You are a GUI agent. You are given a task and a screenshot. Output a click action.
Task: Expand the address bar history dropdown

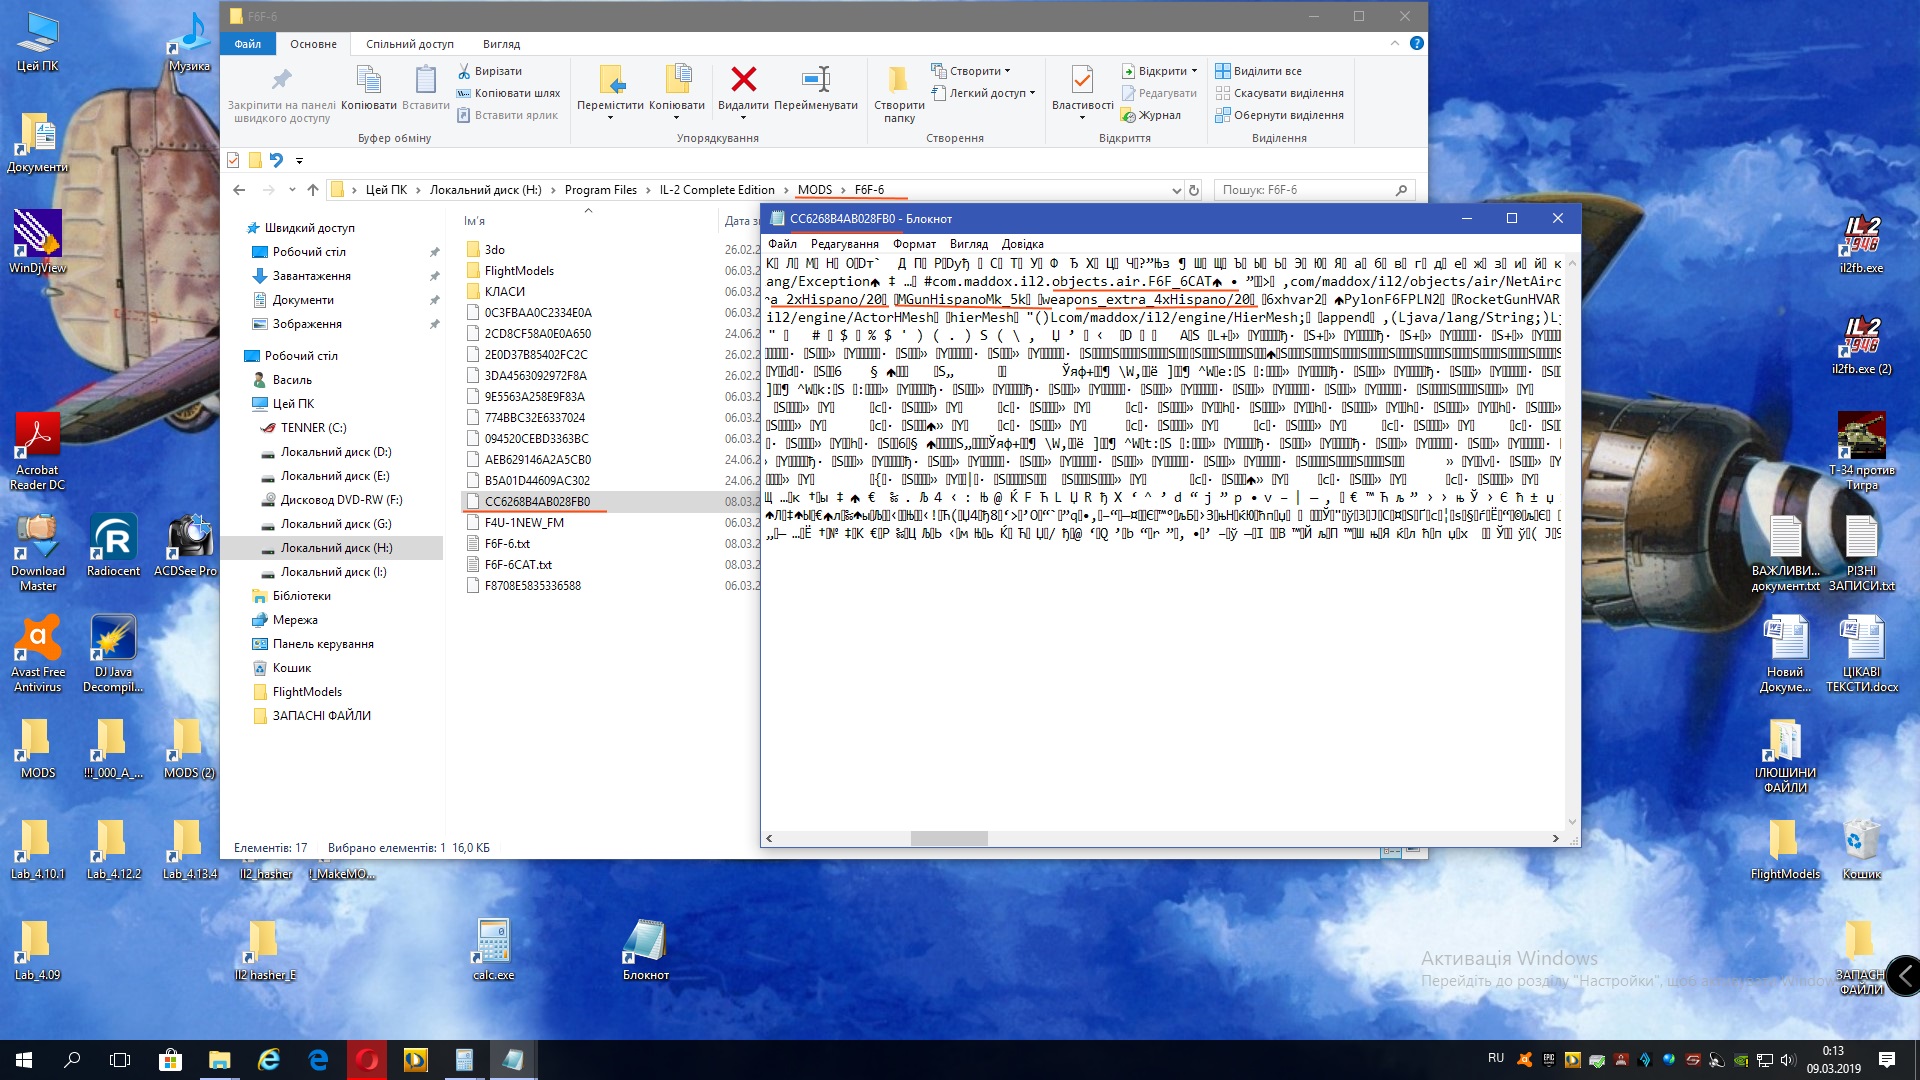(x=1176, y=190)
